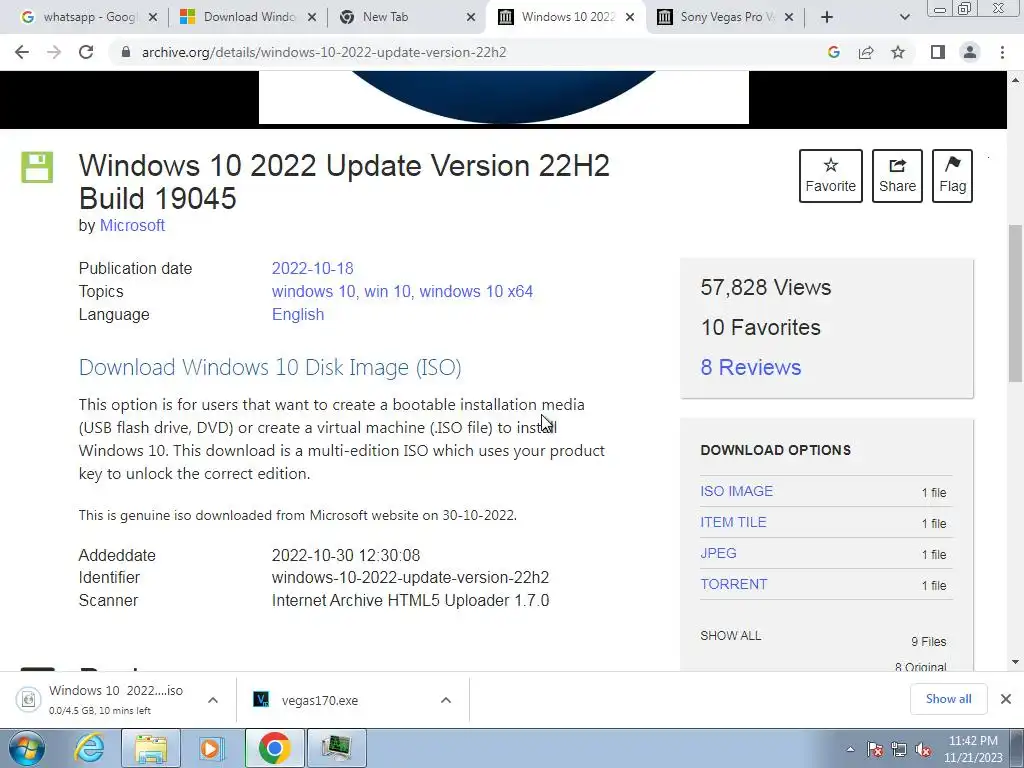Expand options for the Windows 10 iso download
This screenshot has height=768, width=1024.
(x=213, y=700)
